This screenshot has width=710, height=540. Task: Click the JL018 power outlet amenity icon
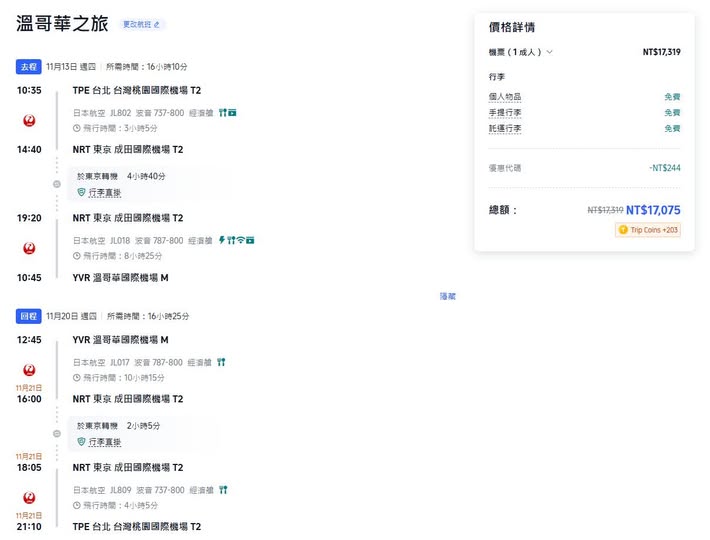pos(221,241)
